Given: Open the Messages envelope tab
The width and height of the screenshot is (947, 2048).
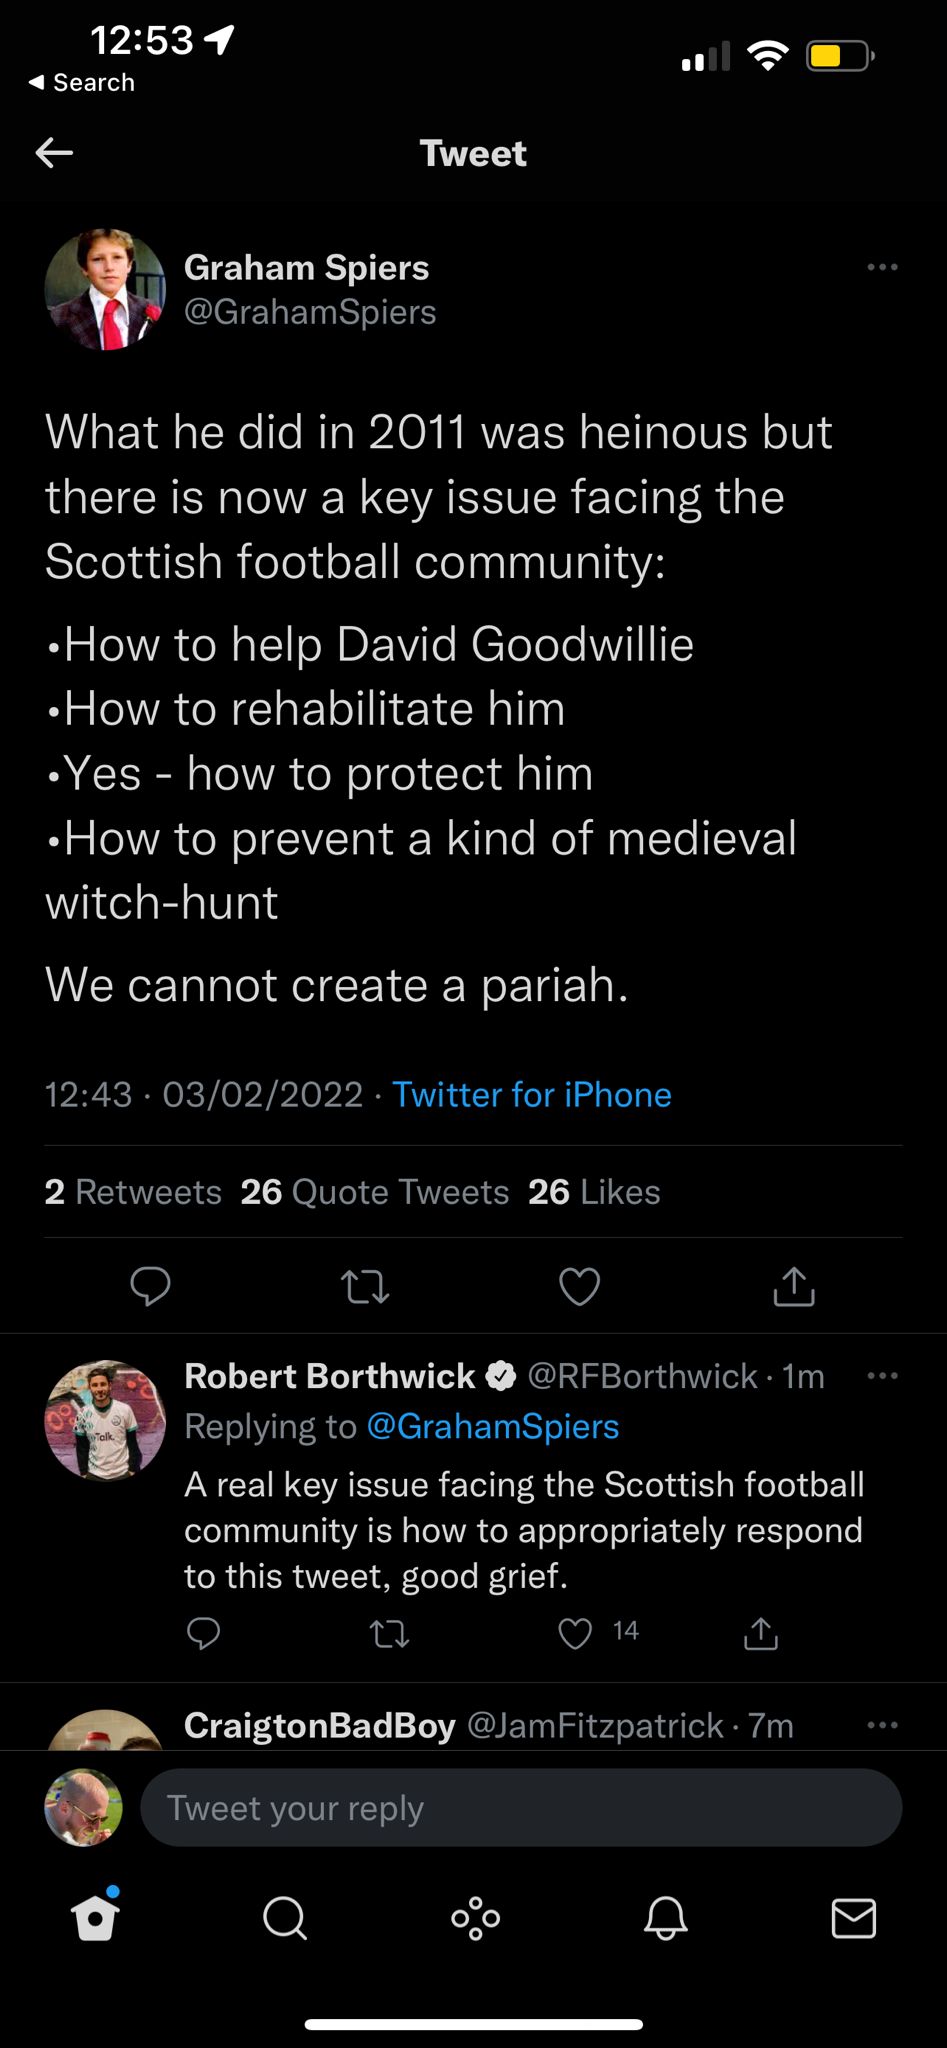Looking at the screenshot, I should [854, 1918].
